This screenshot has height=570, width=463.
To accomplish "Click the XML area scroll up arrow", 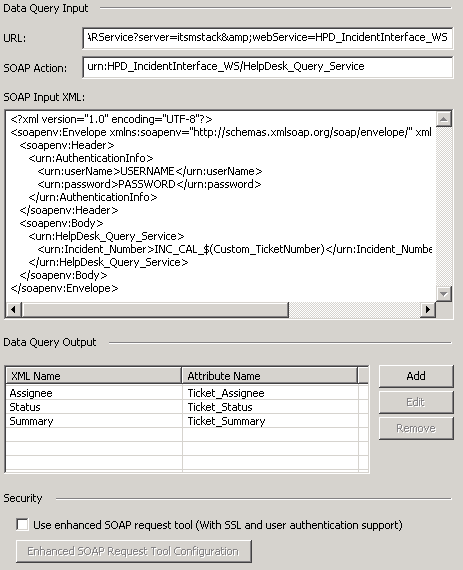I will pyautogui.click(x=444, y=119).
